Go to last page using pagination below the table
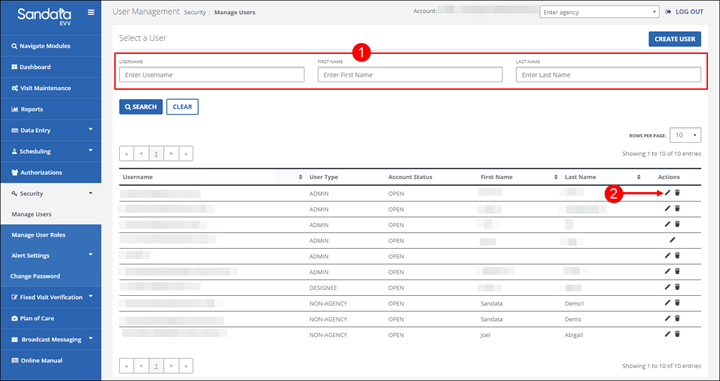Image resolution: width=720 pixels, height=381 pixels. (x=186, y=366)
